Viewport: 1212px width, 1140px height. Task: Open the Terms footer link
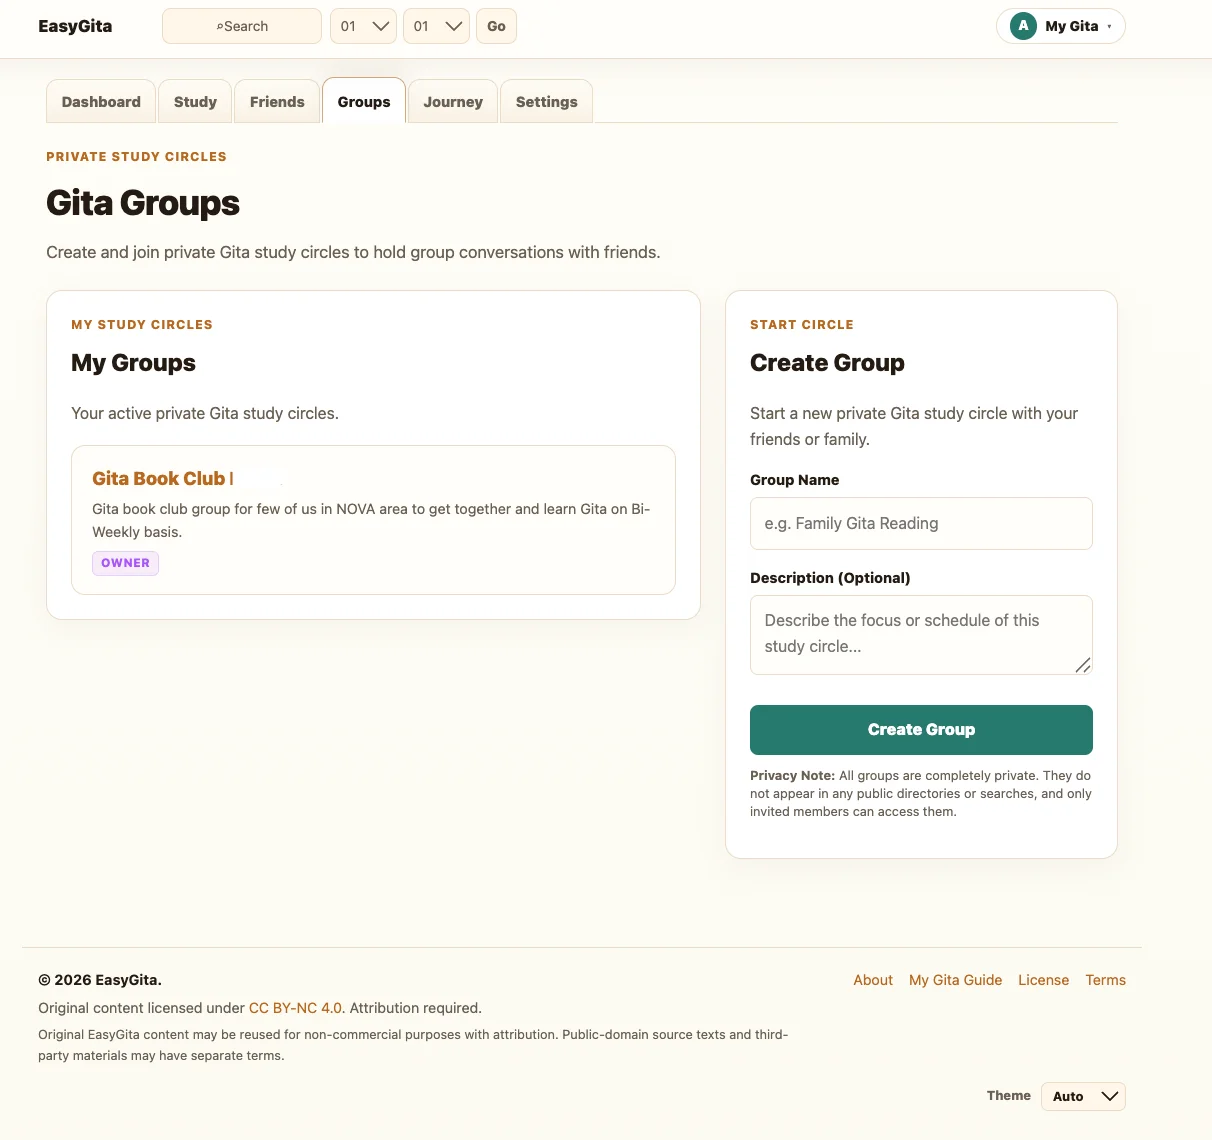point(1105,980)
